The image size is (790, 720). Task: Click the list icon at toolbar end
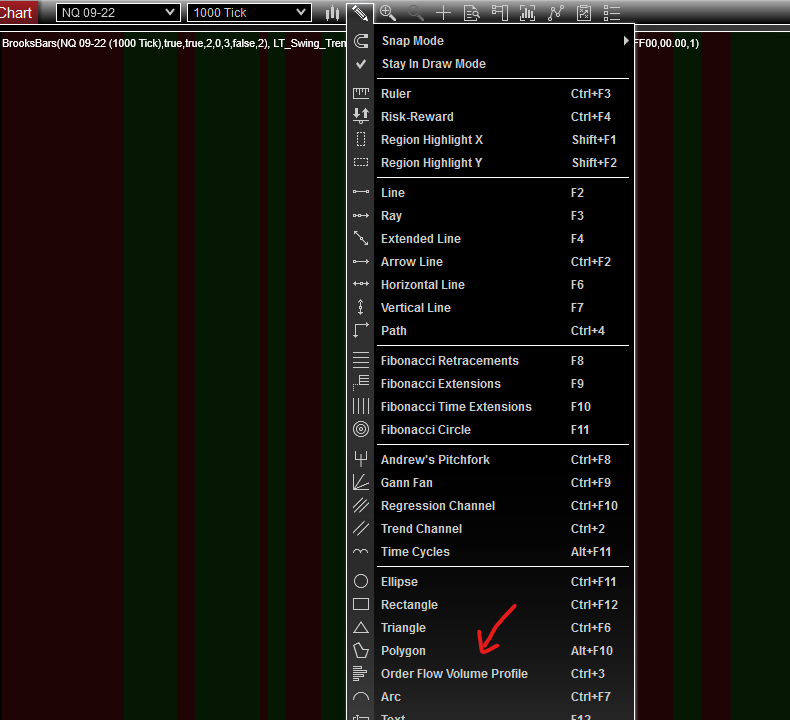pos(611,13)
